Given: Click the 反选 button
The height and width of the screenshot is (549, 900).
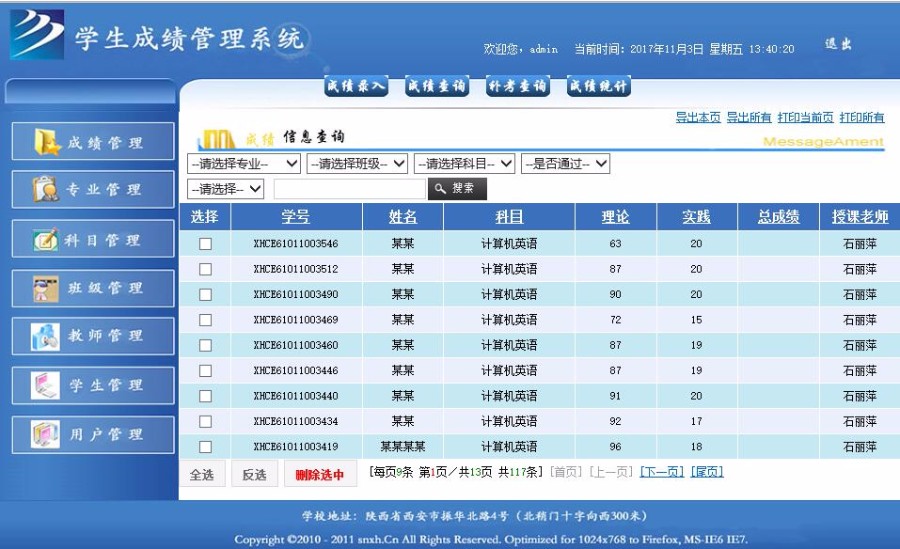Looking at the screenshot, I should [254, 474].
